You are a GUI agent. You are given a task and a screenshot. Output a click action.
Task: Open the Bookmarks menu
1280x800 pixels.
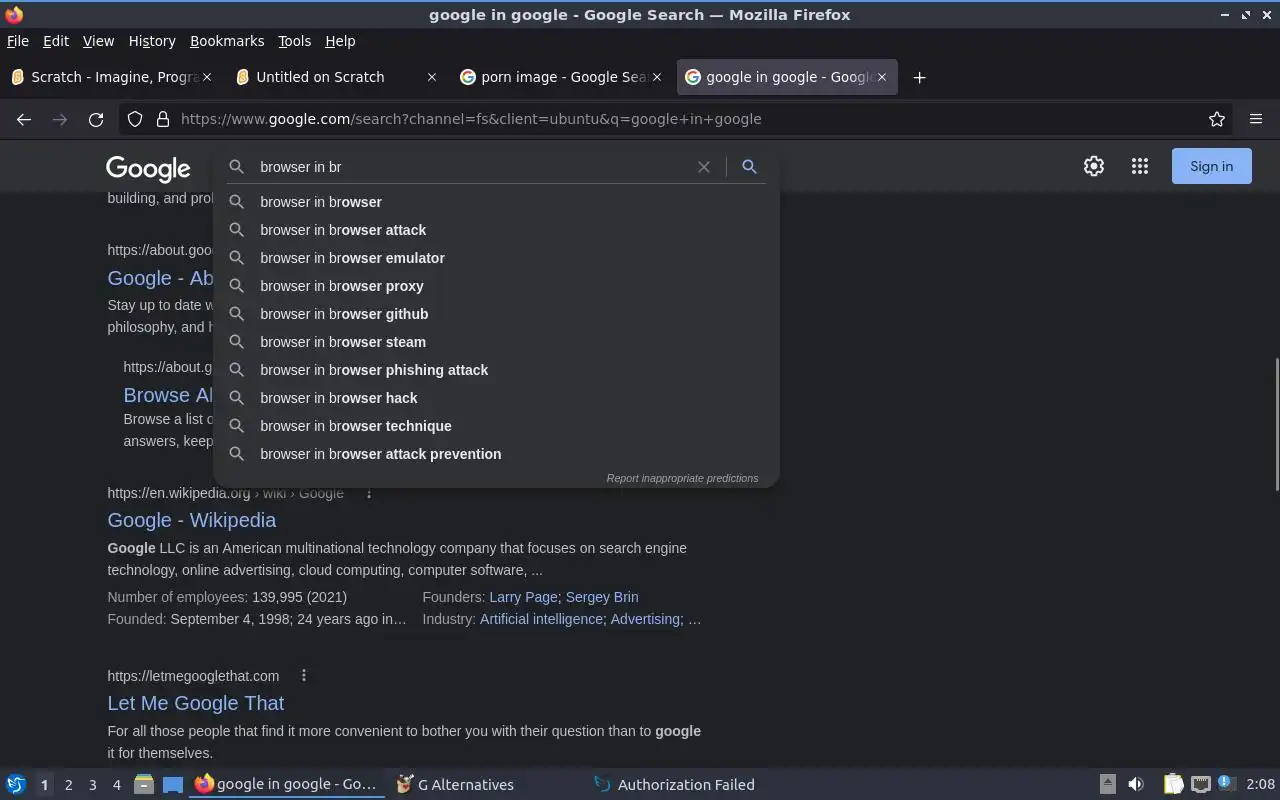pyautogui.click(x=227, y=41)
